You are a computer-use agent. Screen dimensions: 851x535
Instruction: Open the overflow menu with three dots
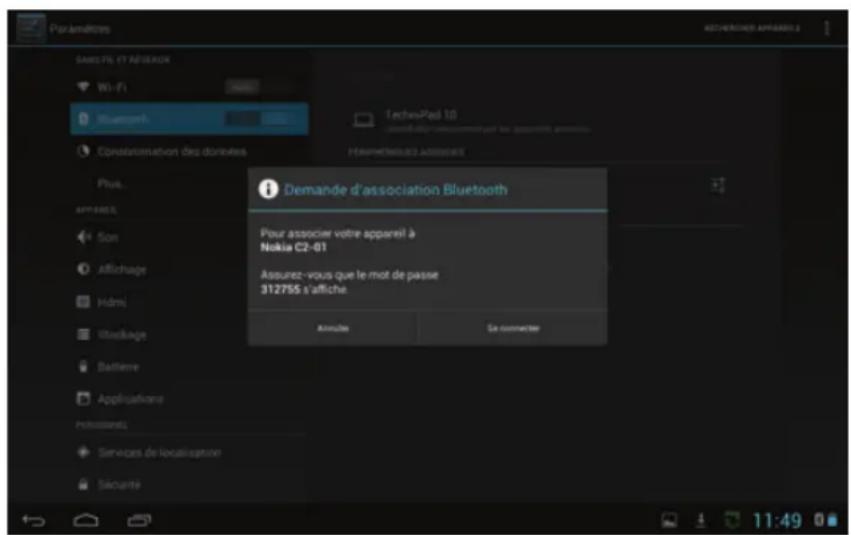tap(827, 28)
